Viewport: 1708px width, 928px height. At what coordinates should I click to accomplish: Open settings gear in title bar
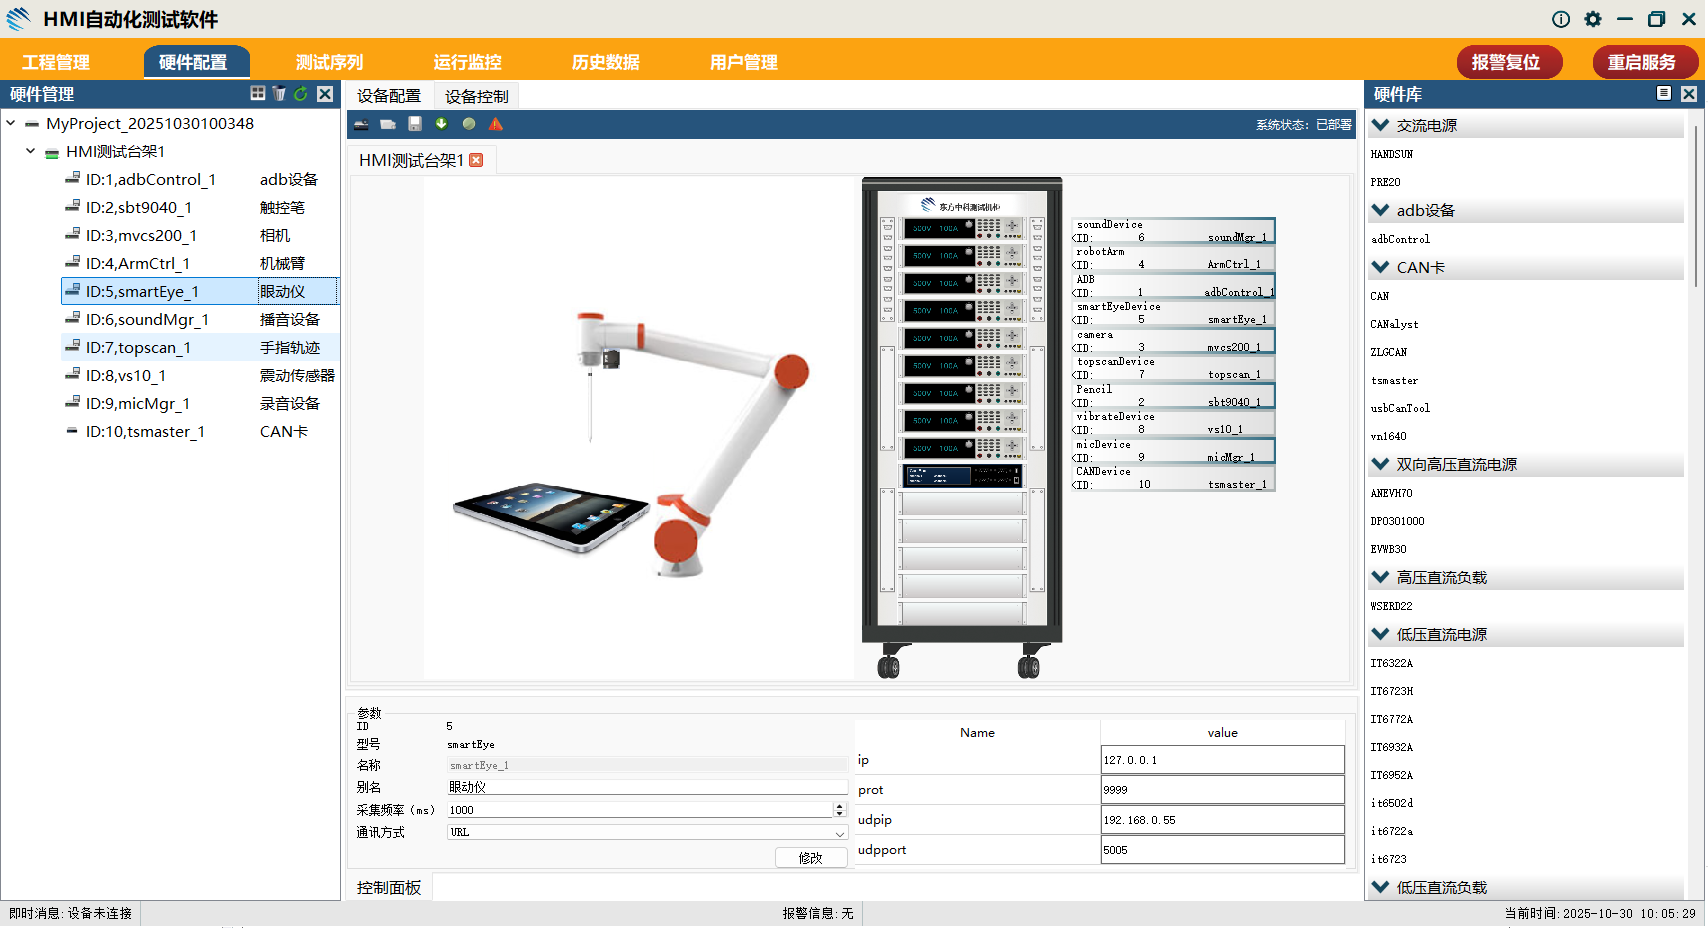coord(1593,19)
